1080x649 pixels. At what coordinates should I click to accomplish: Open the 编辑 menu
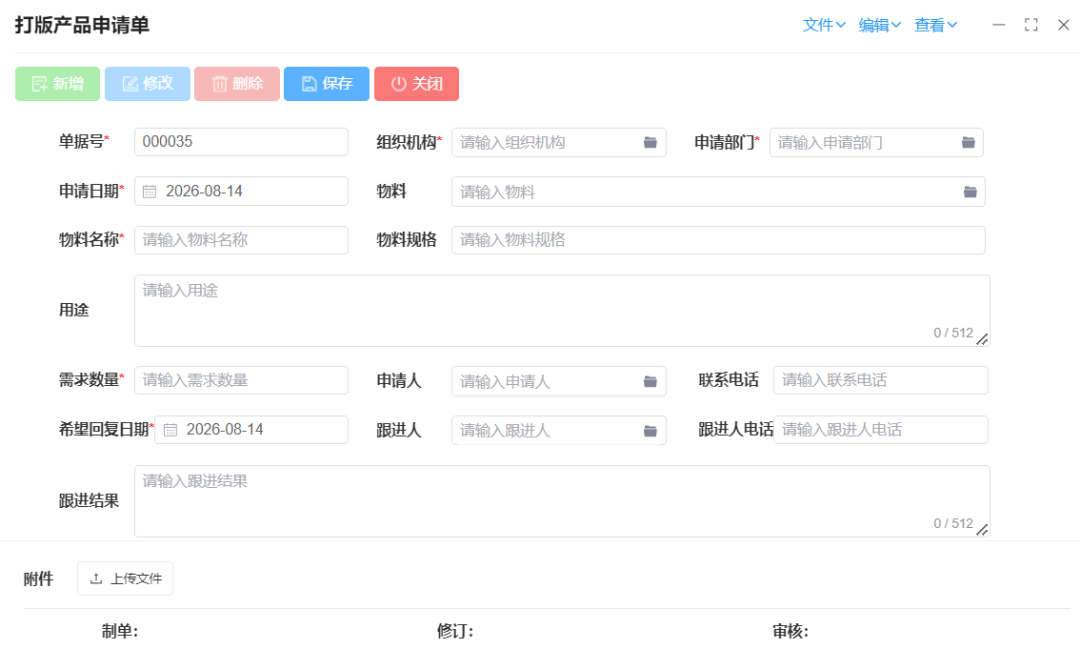point(880,25)
